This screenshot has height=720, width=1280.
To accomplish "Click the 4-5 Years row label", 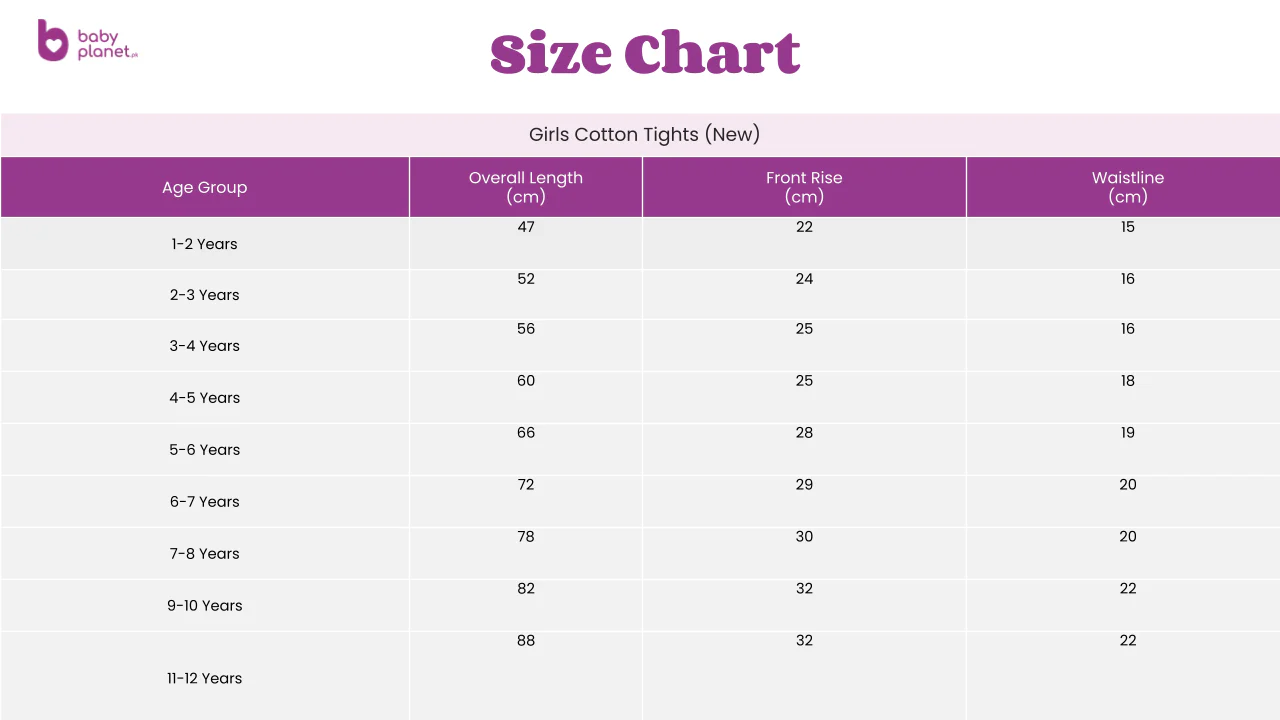I will (204, 398).
